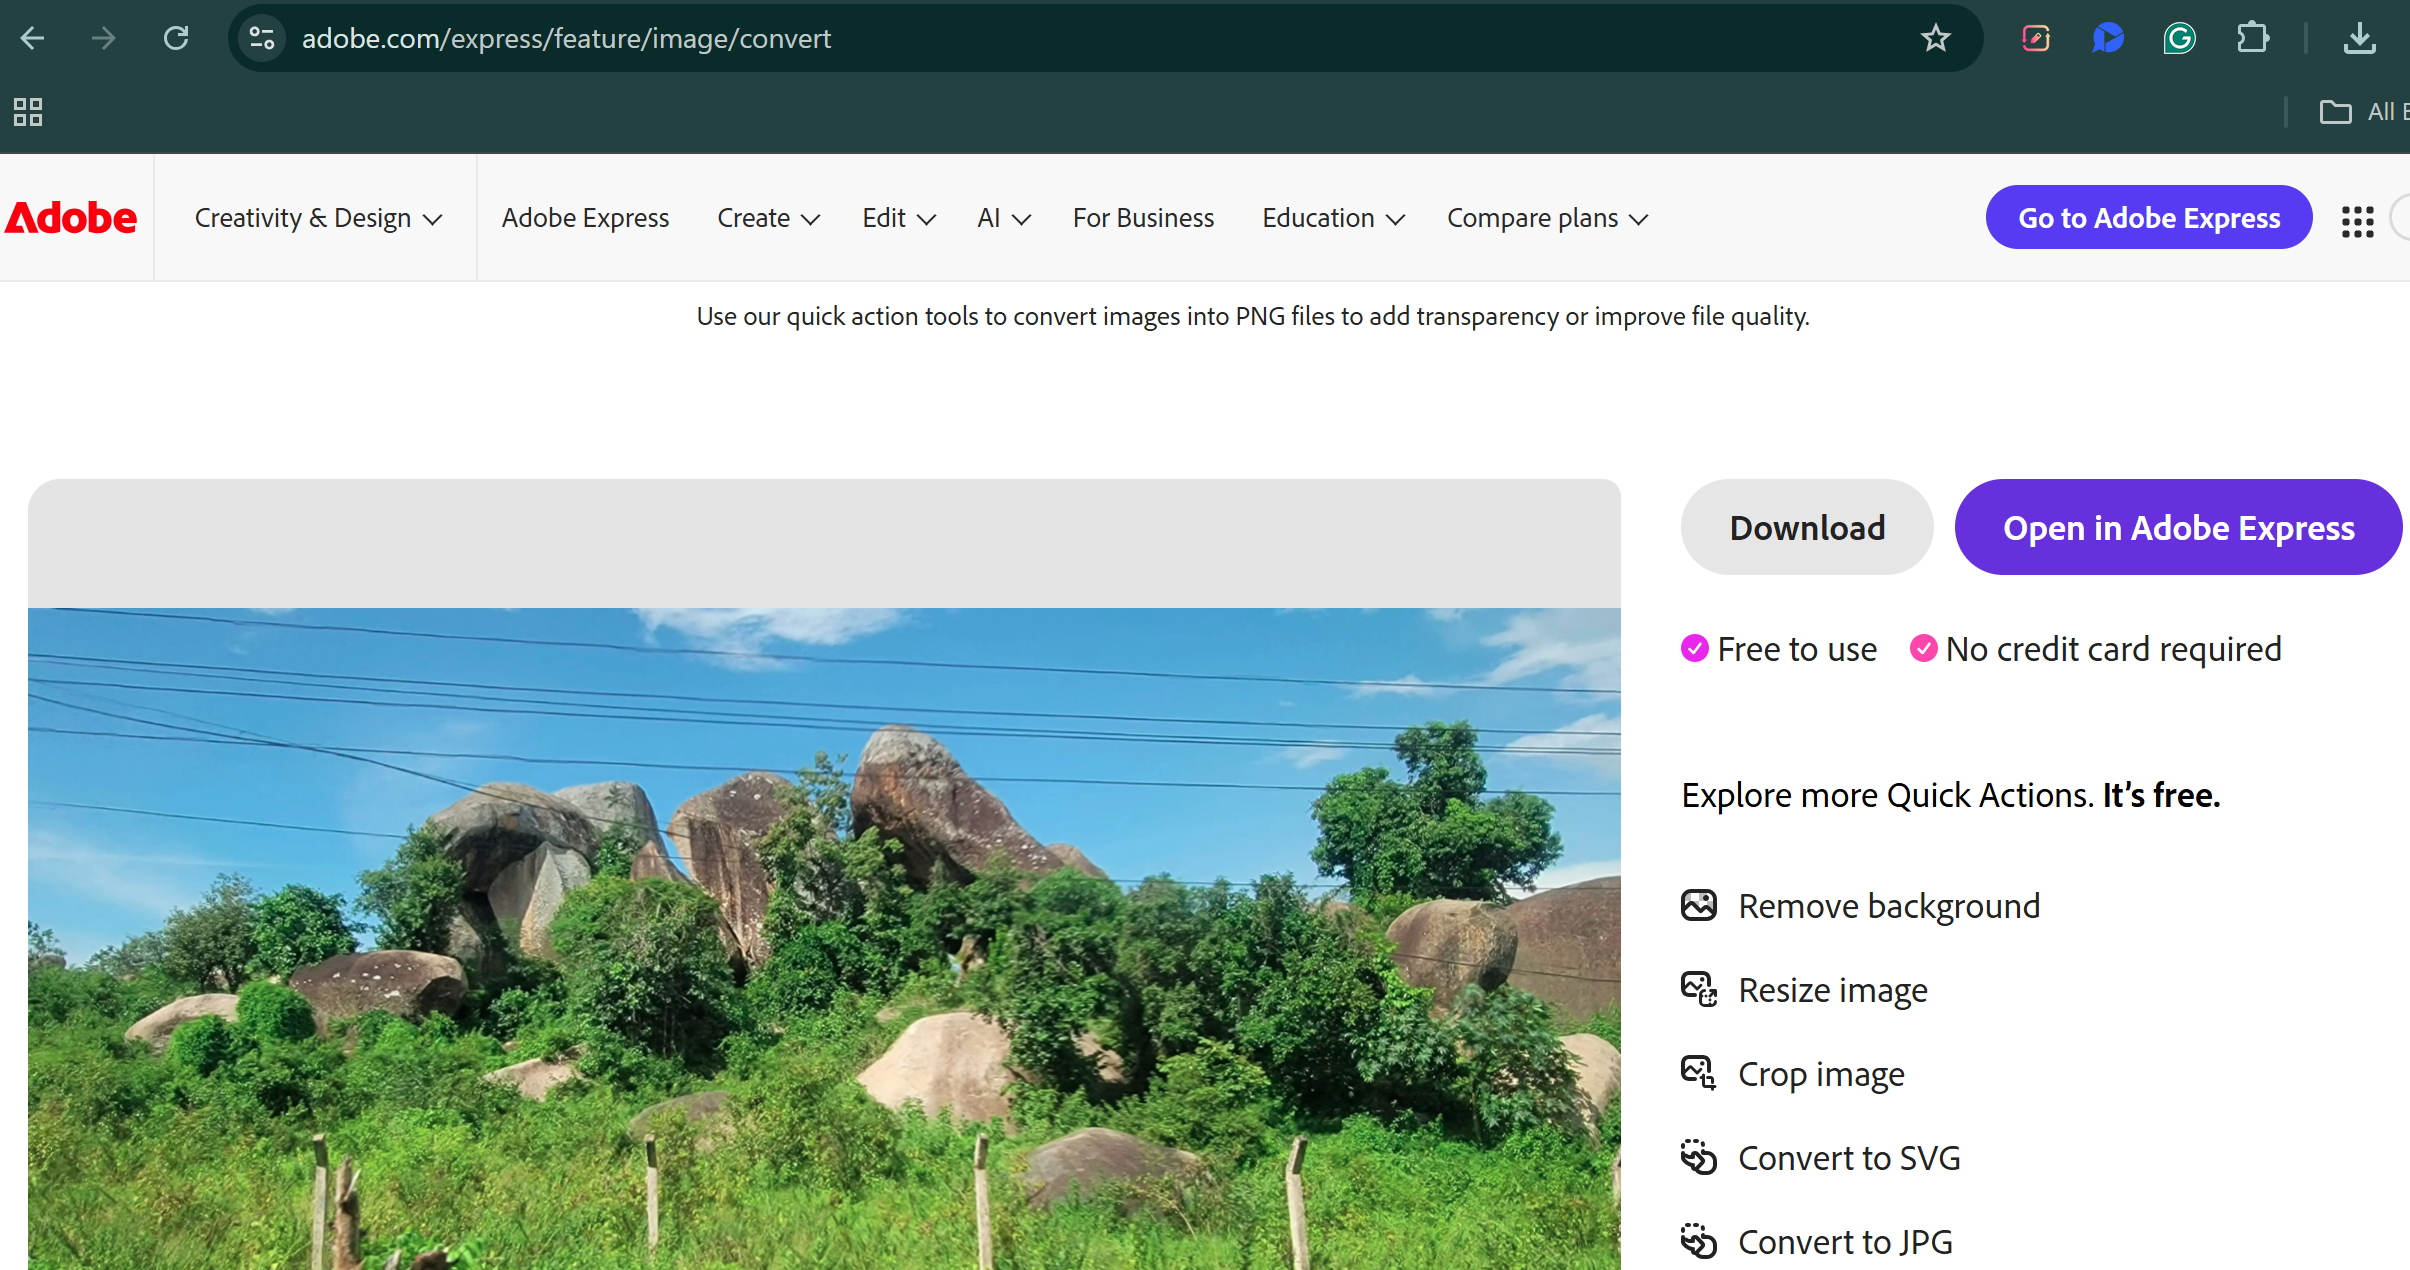Open the blue chat extension icon
This screenshot has height=1270, width=2410.
pyautogui.click(x=2108, y=38)
